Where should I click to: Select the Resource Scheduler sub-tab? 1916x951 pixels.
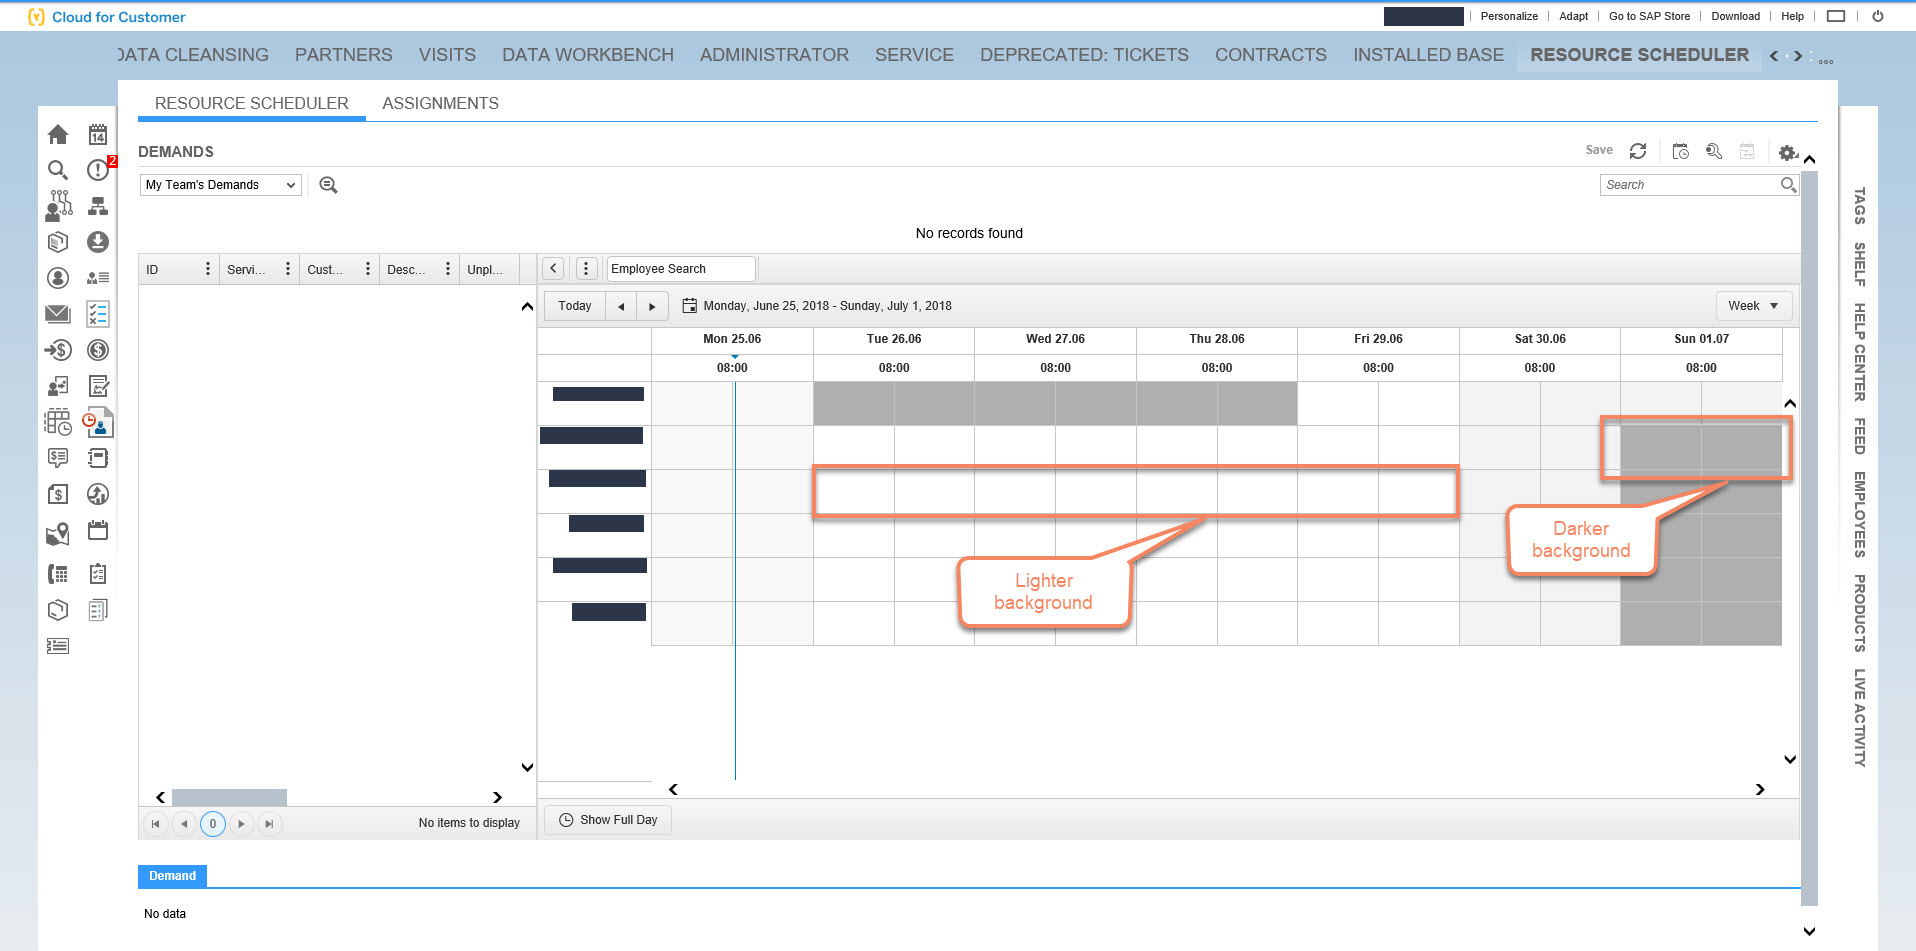pyautogui.click(x=252, y=103)
